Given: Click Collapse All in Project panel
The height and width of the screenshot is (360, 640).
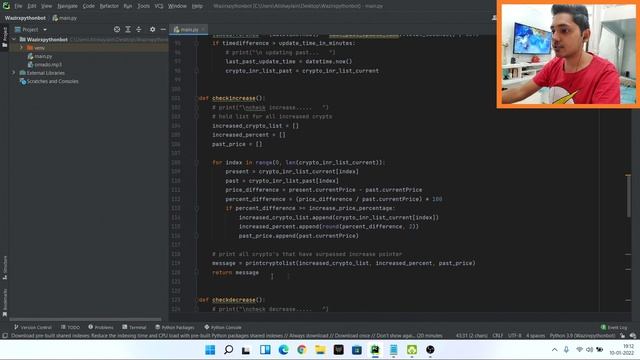Looking at the screenshot, I should [x=139, y=29].
